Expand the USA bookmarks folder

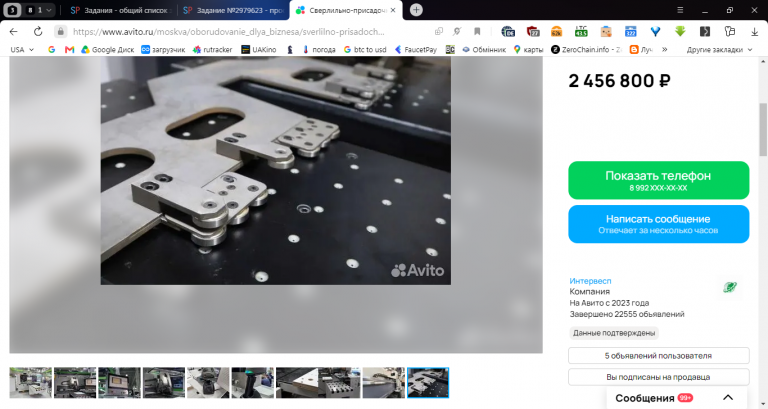point(22,49)
